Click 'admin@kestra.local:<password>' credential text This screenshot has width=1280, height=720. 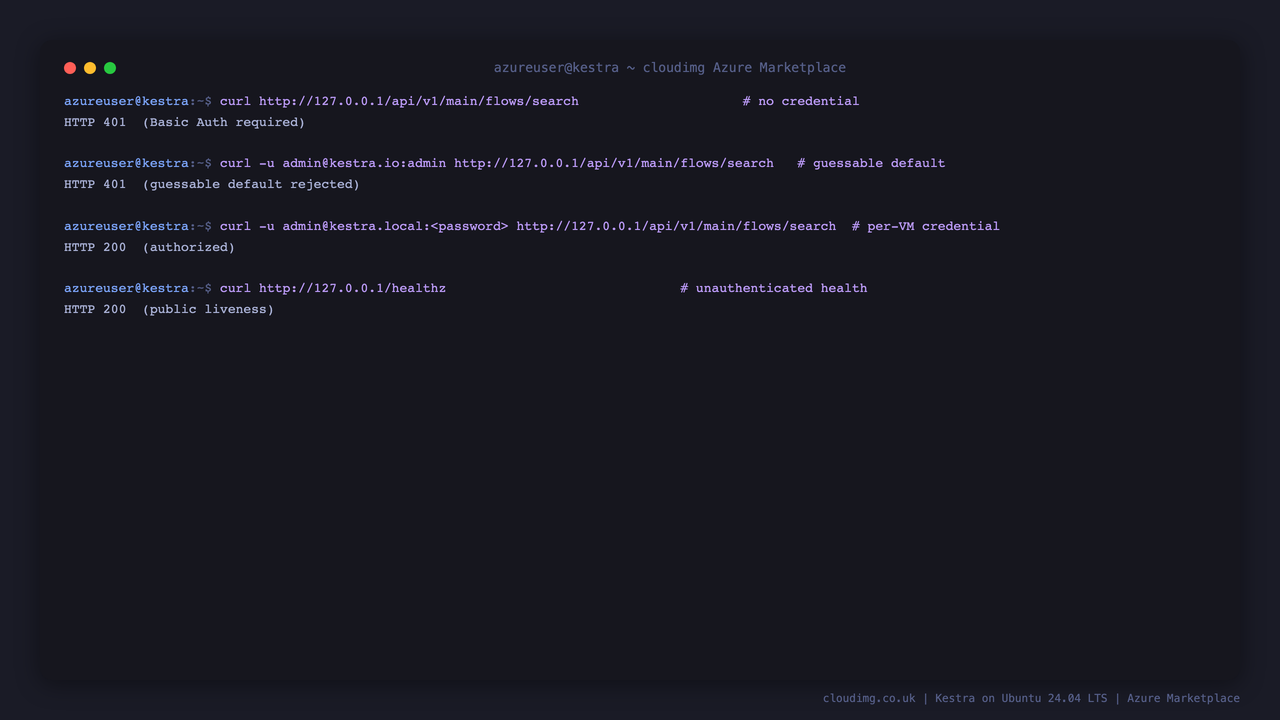coord(395,226)
